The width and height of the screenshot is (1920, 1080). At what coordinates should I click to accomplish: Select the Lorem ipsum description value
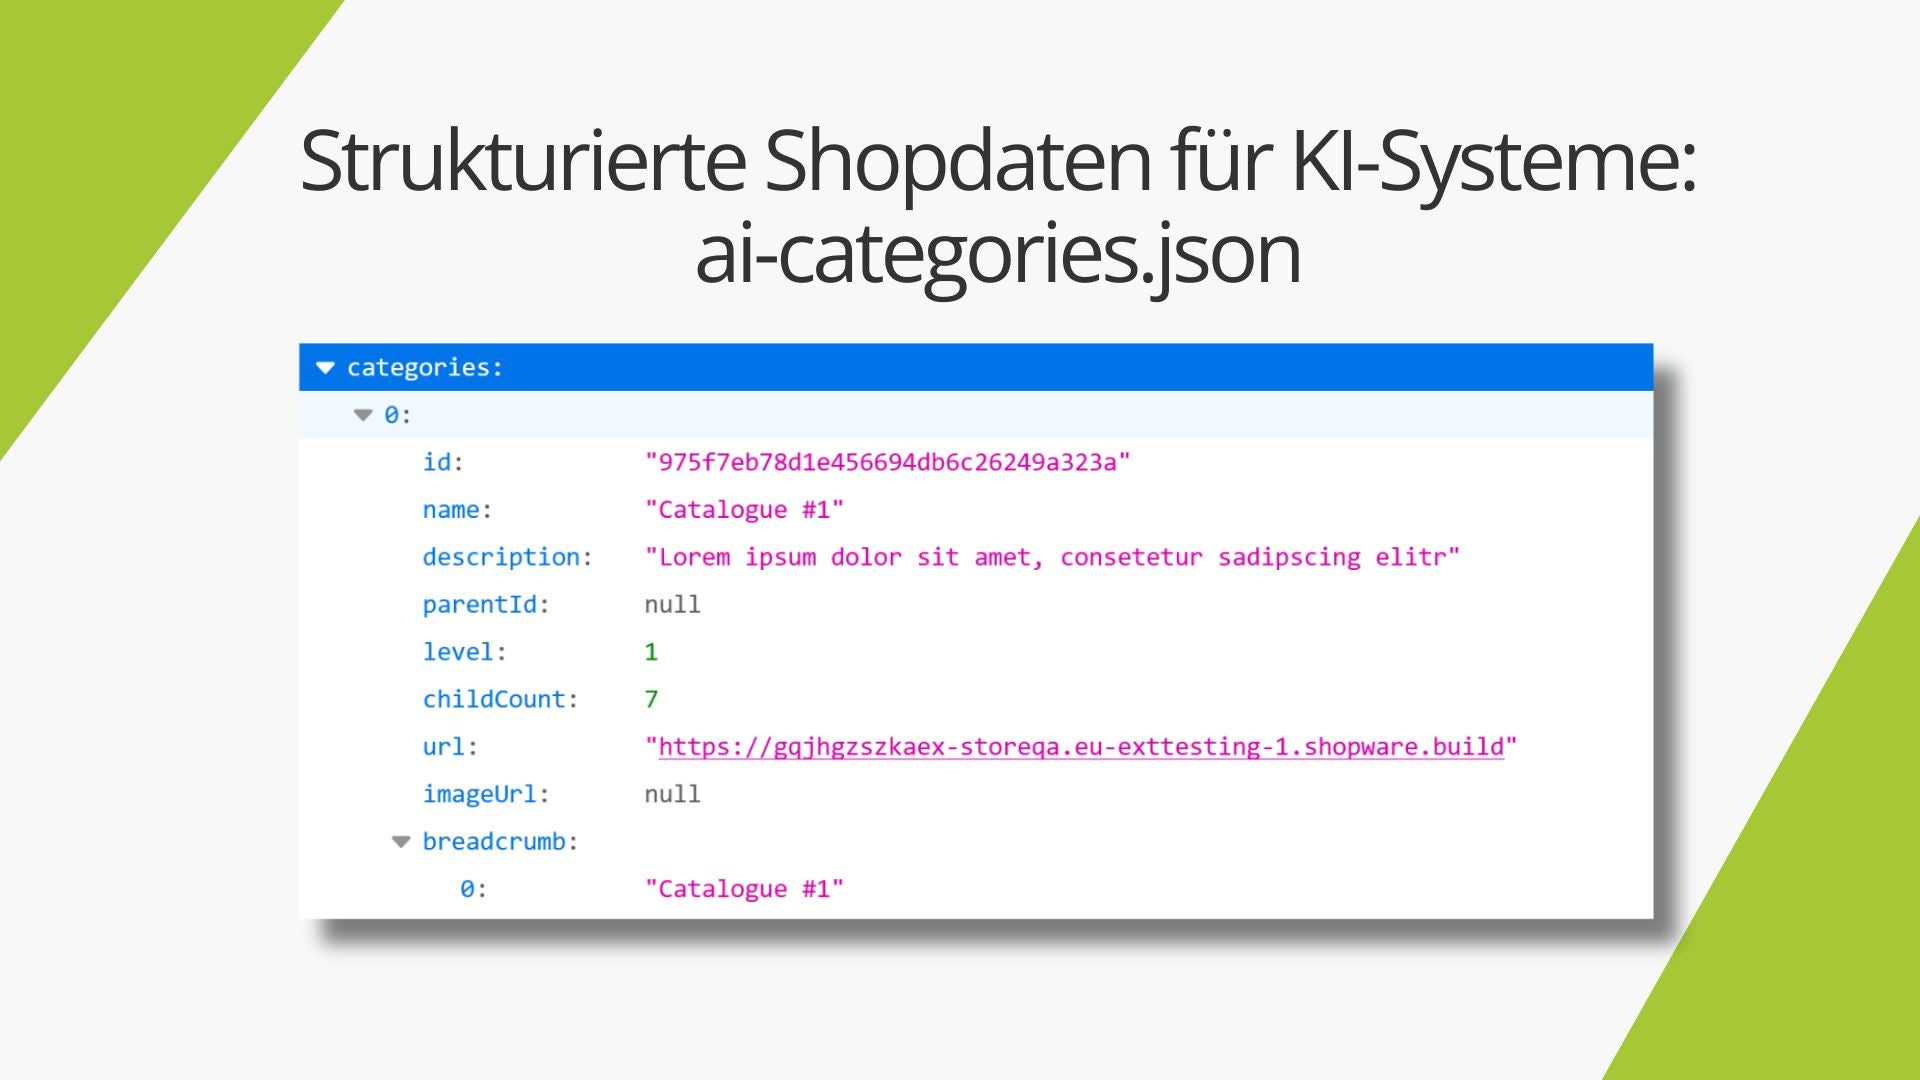[x=1052, y=557]
